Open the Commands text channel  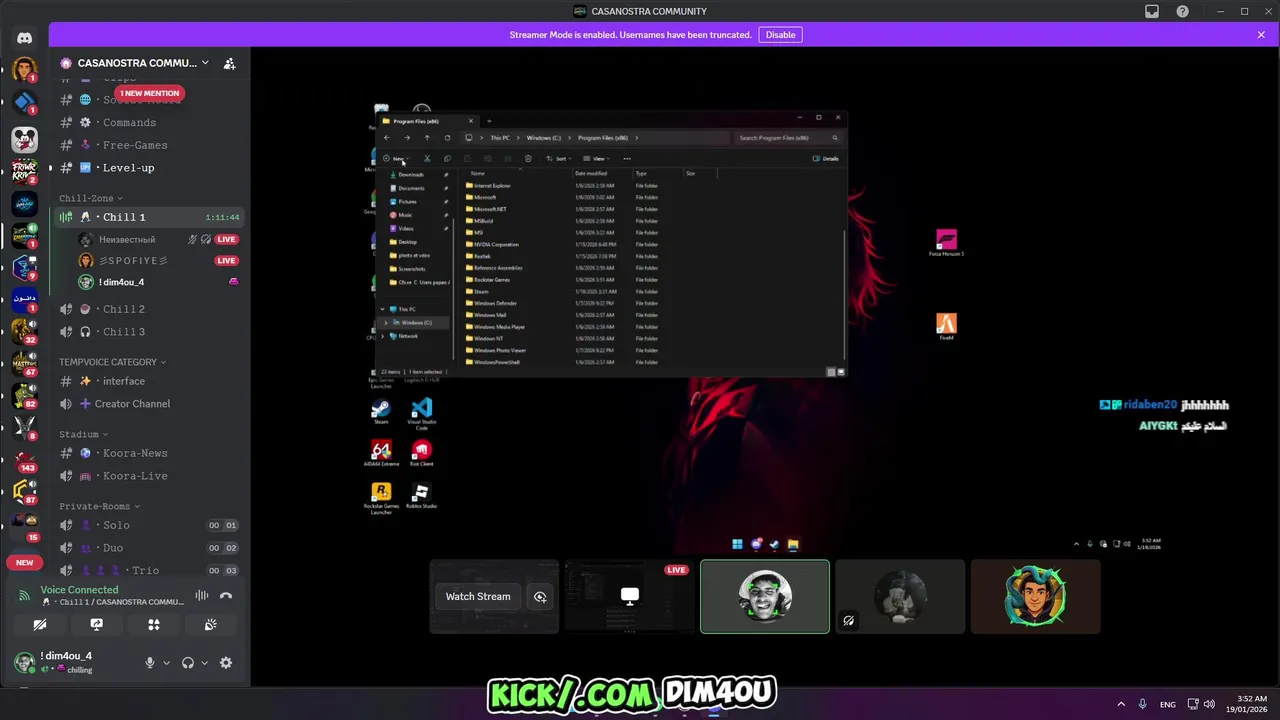click(x=149, y=122)
